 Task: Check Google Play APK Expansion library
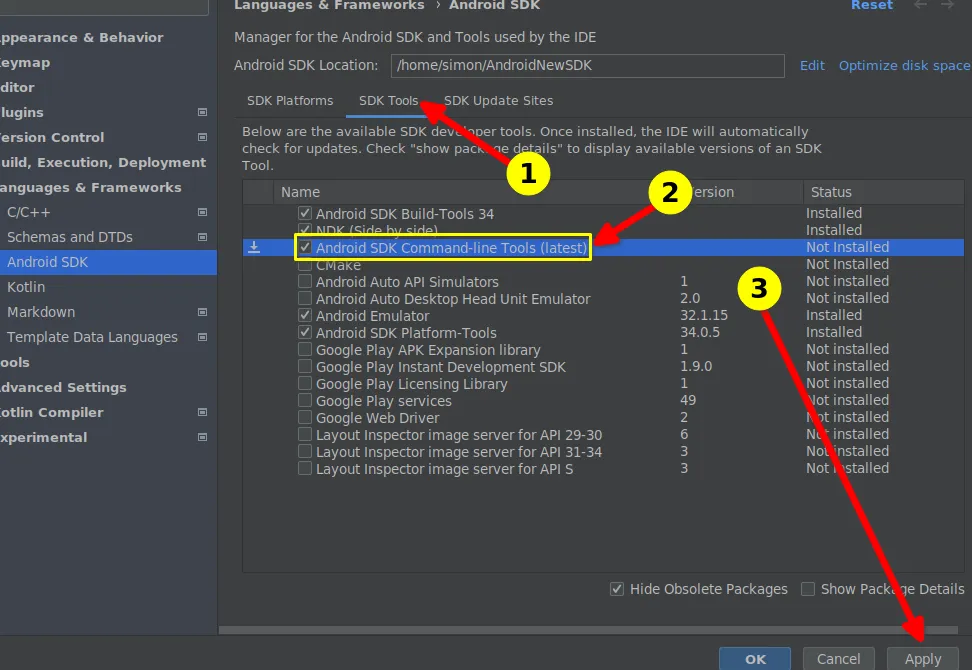(304, 350)
